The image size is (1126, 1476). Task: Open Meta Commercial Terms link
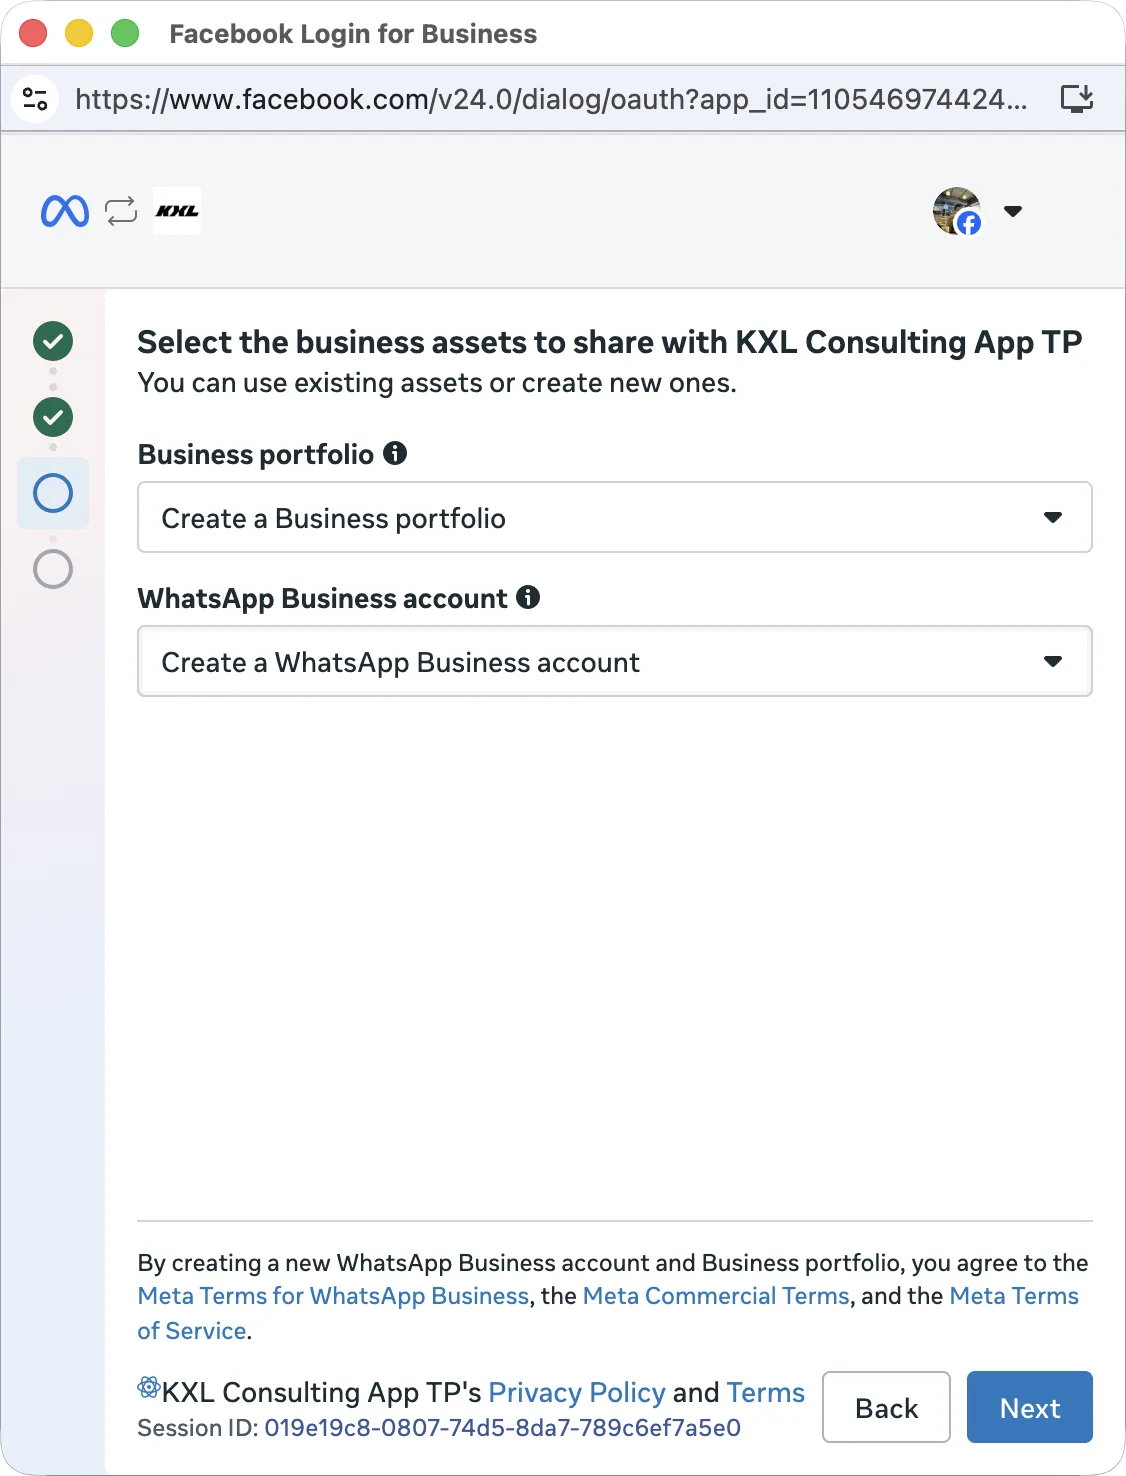[716, 1296]
